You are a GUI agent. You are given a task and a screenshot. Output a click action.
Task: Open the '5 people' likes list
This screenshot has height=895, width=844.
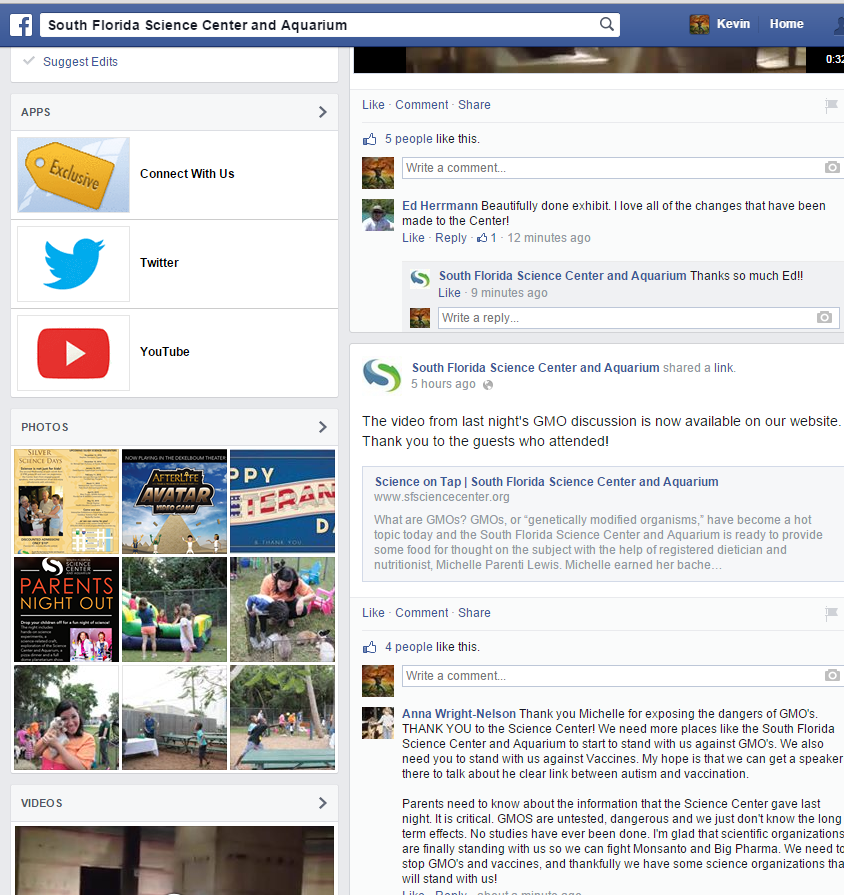click(409, 139)
